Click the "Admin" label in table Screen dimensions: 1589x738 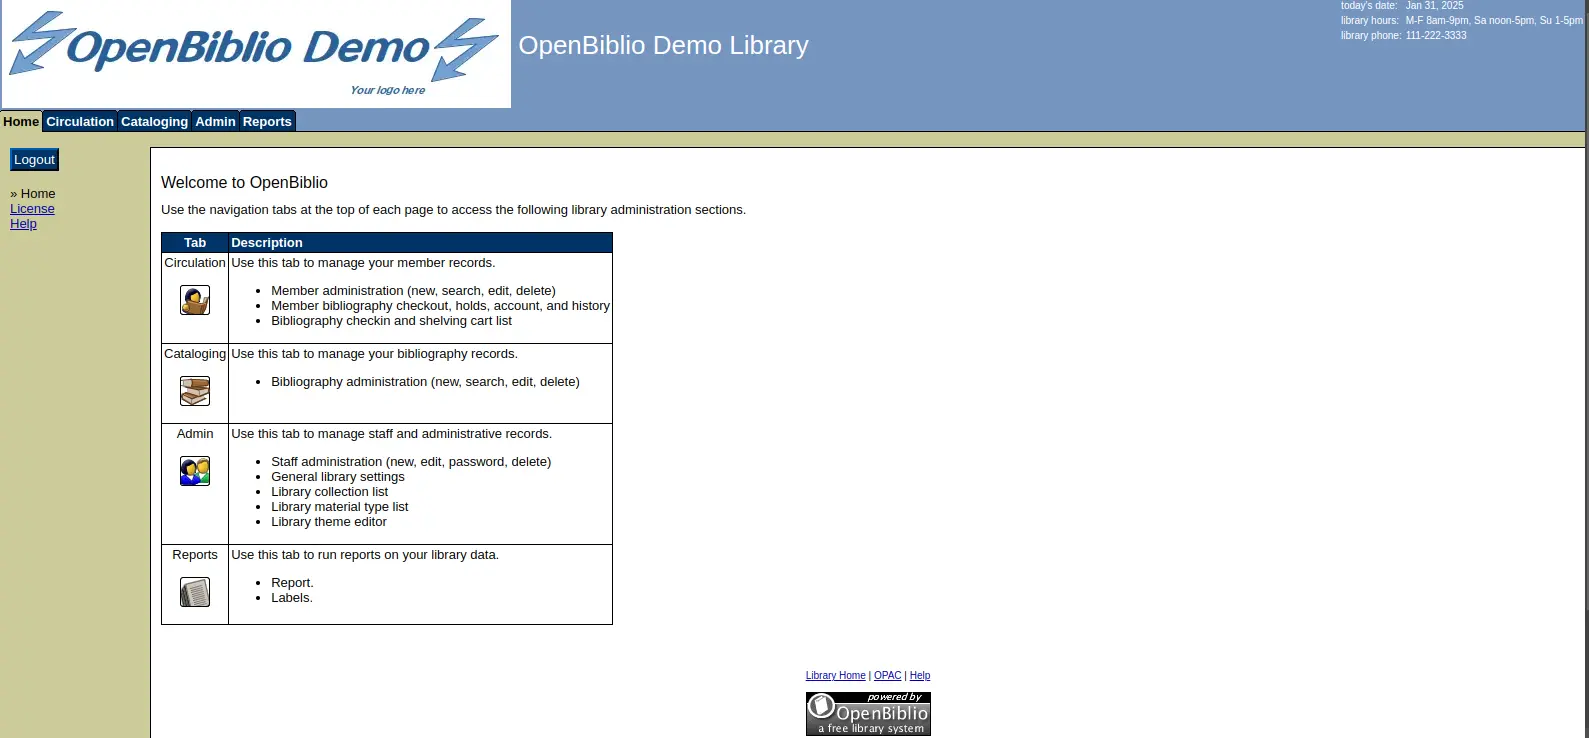point(195,434)
